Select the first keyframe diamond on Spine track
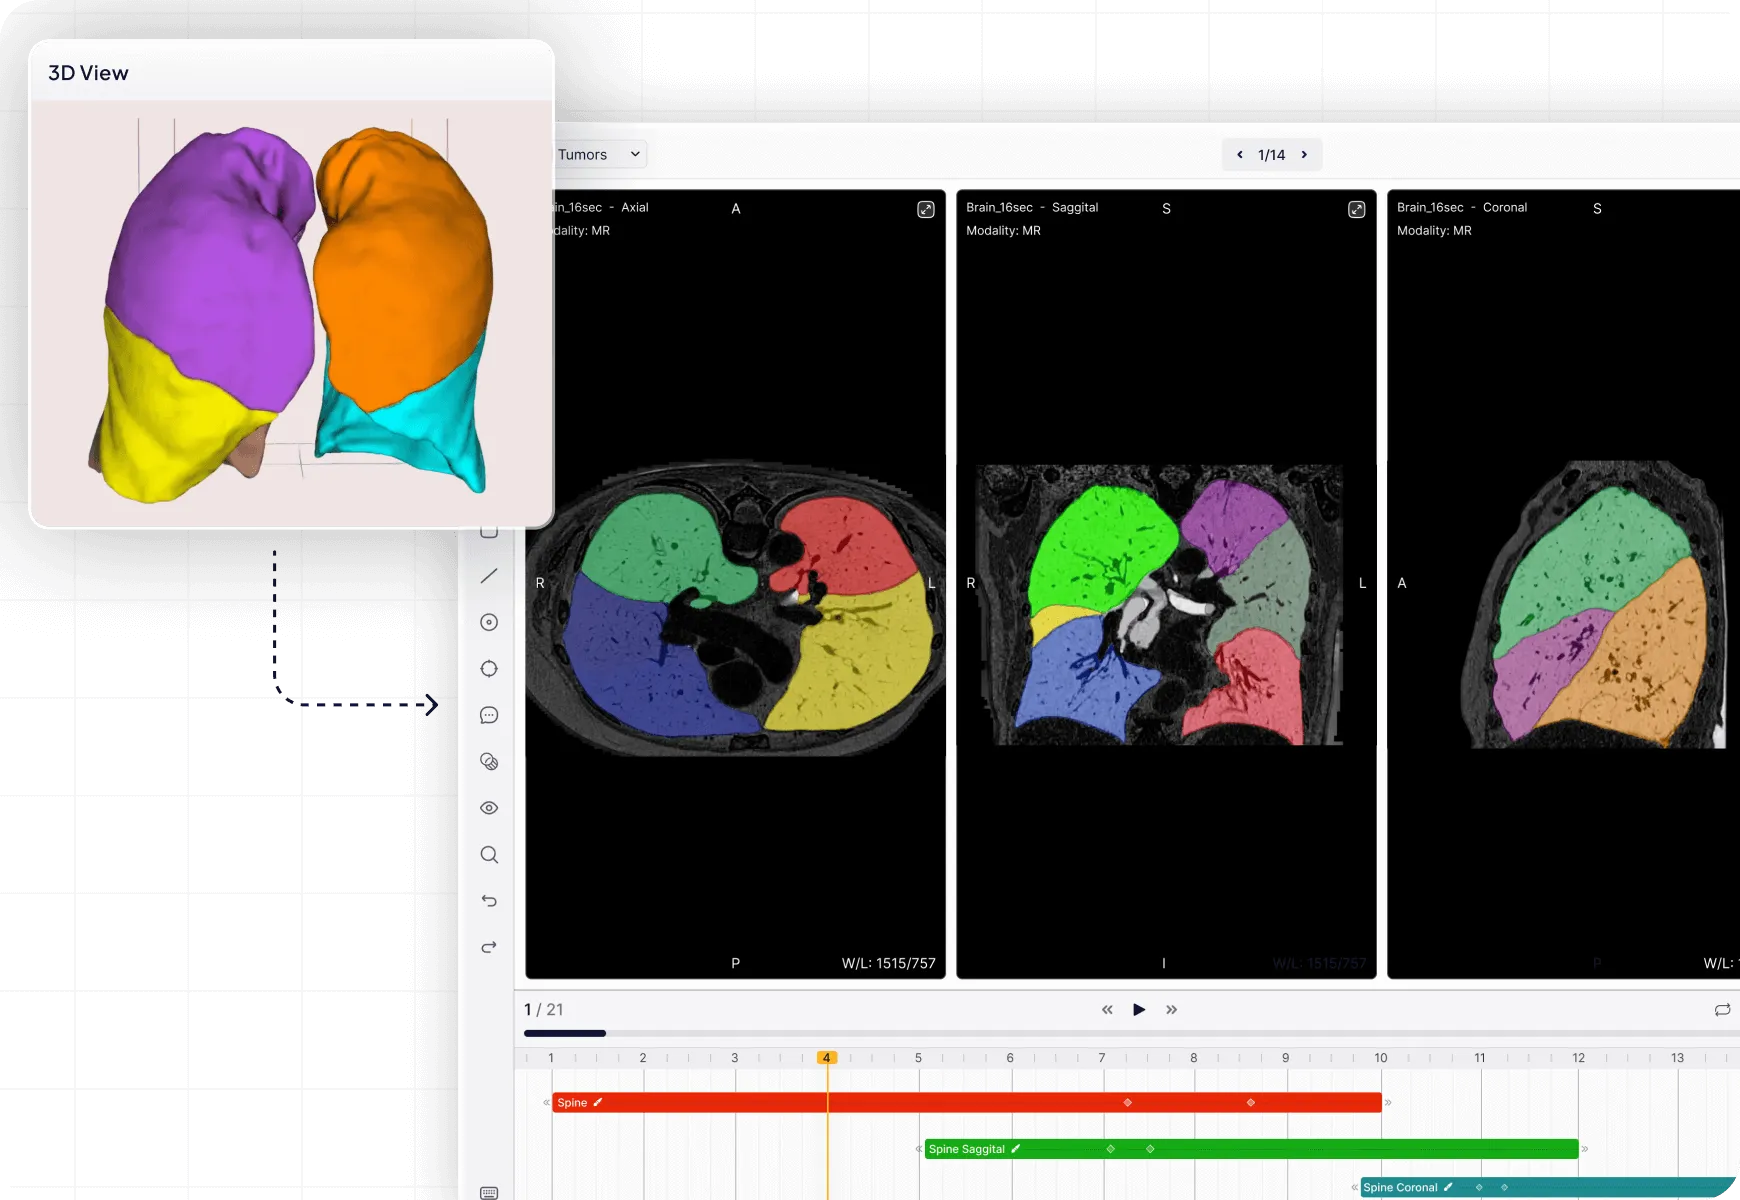 tap(1128, 1102)
